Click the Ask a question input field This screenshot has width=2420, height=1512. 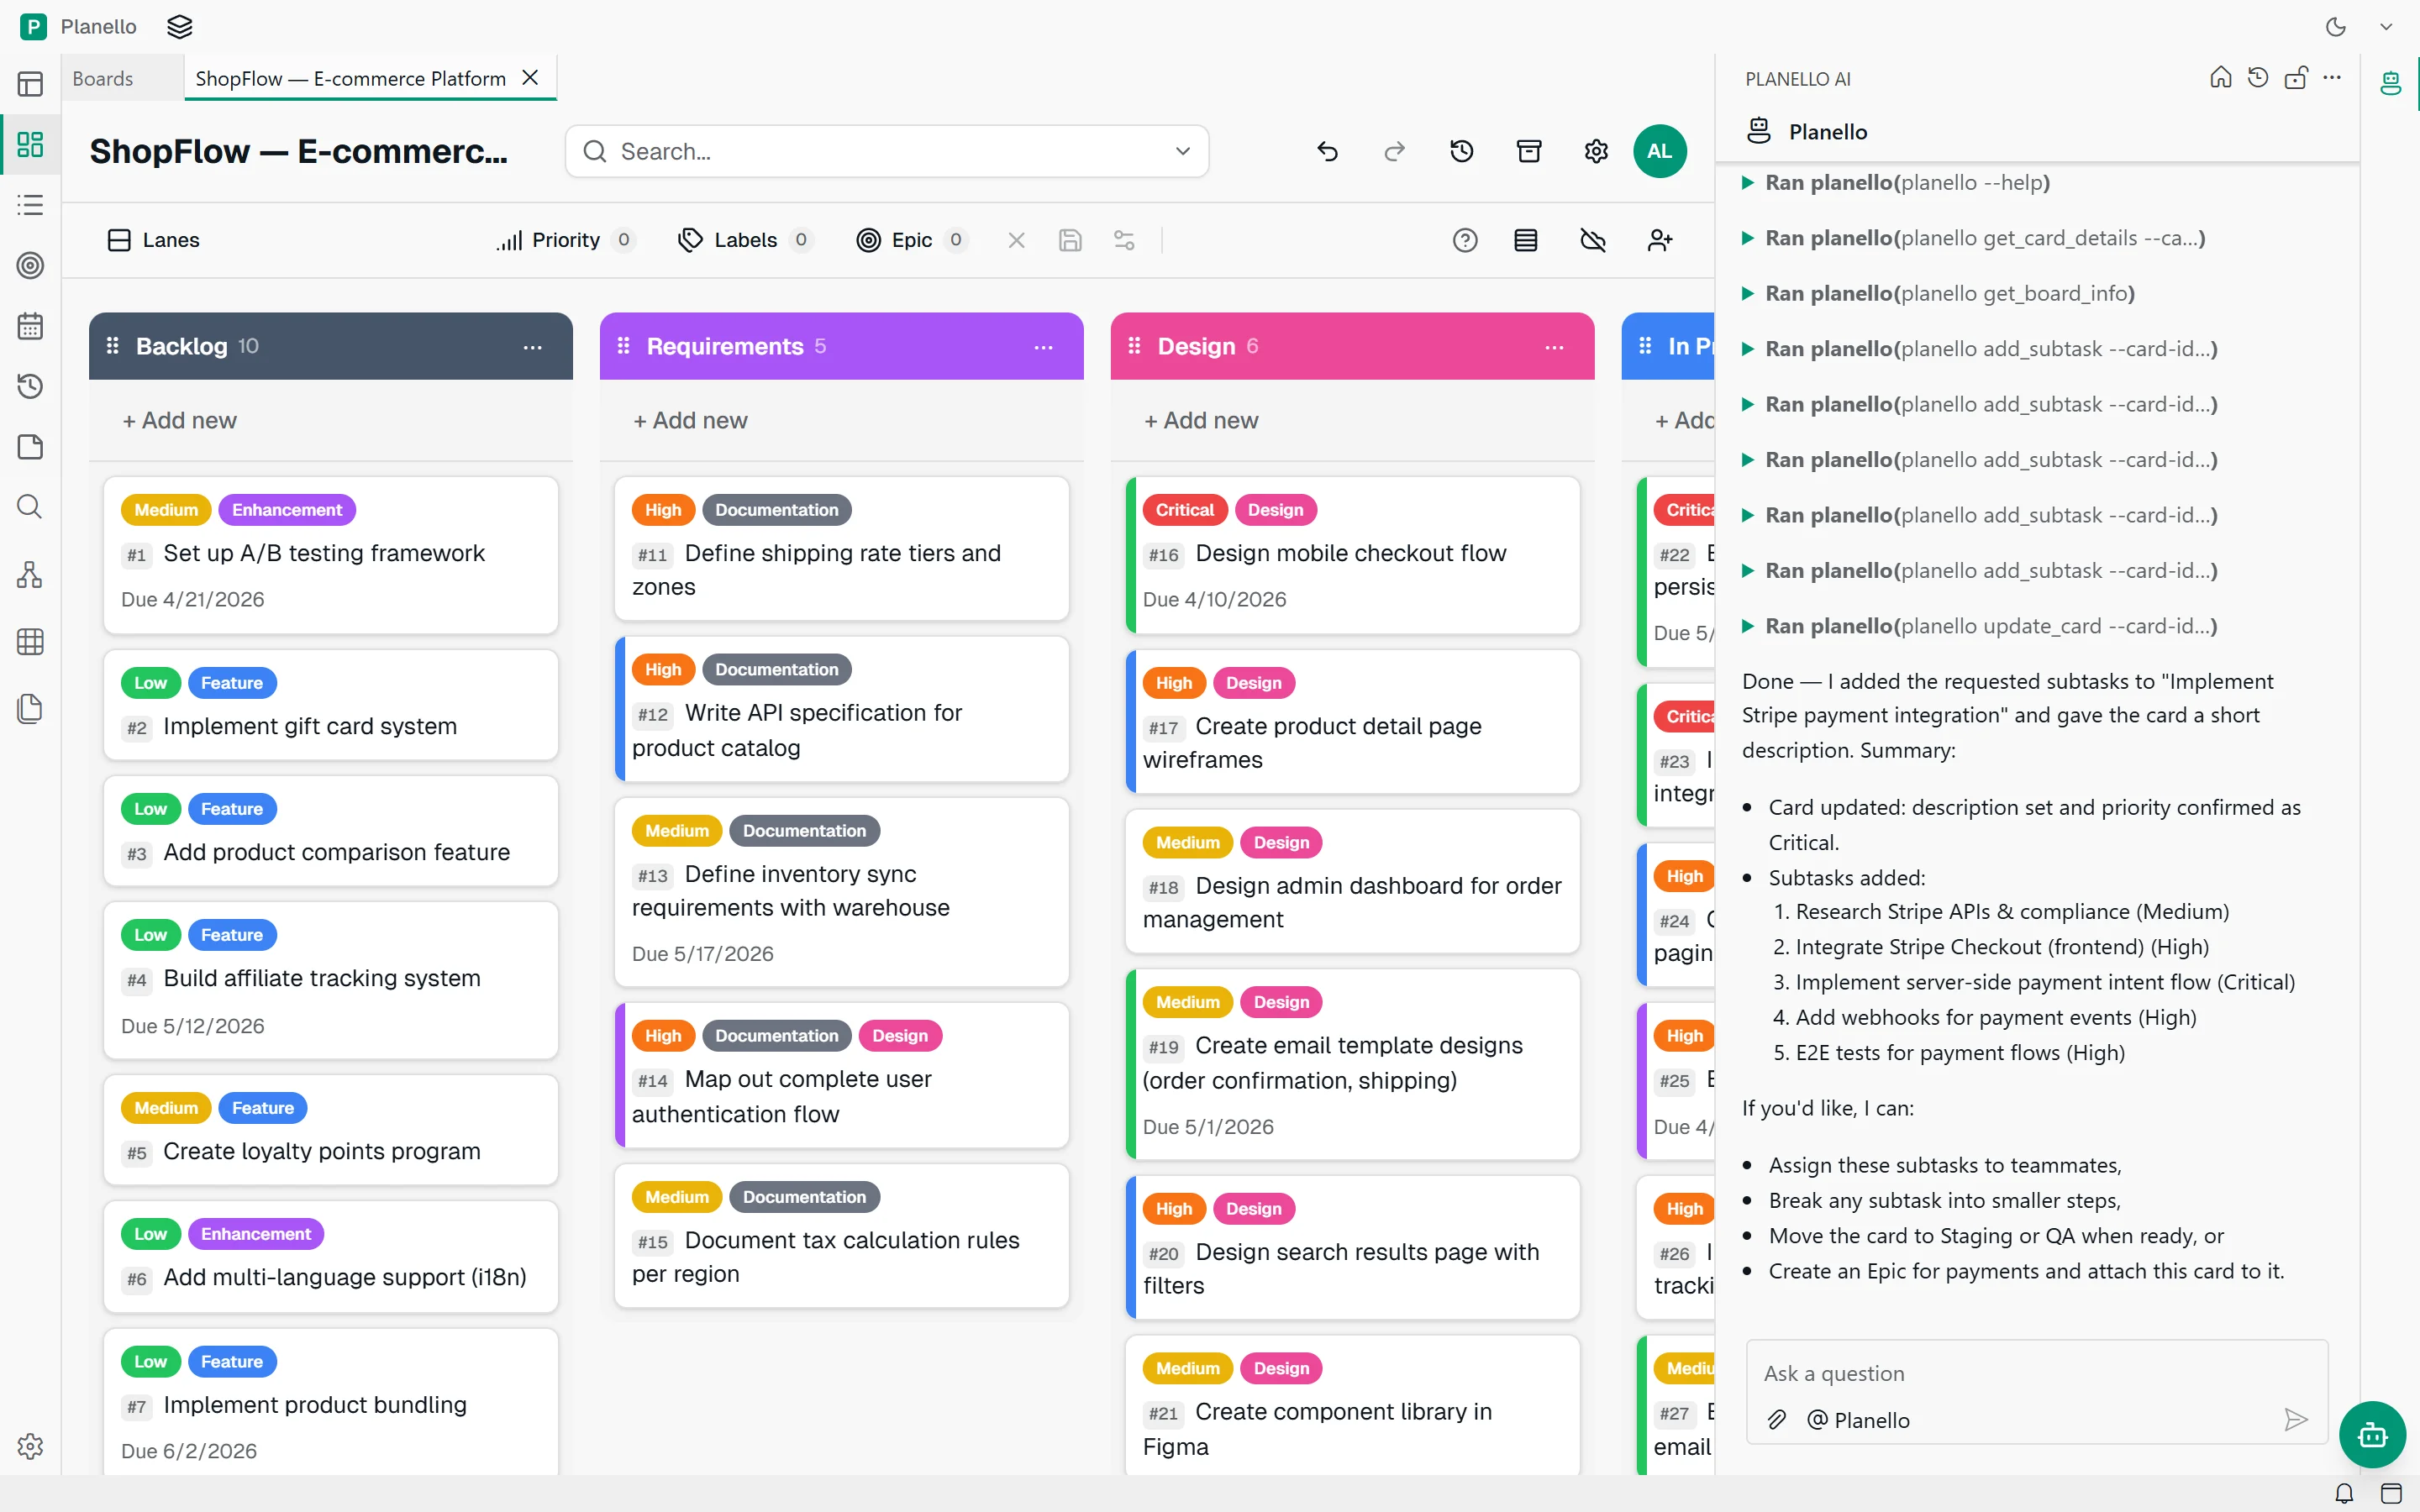(x=2037, y=1373)
